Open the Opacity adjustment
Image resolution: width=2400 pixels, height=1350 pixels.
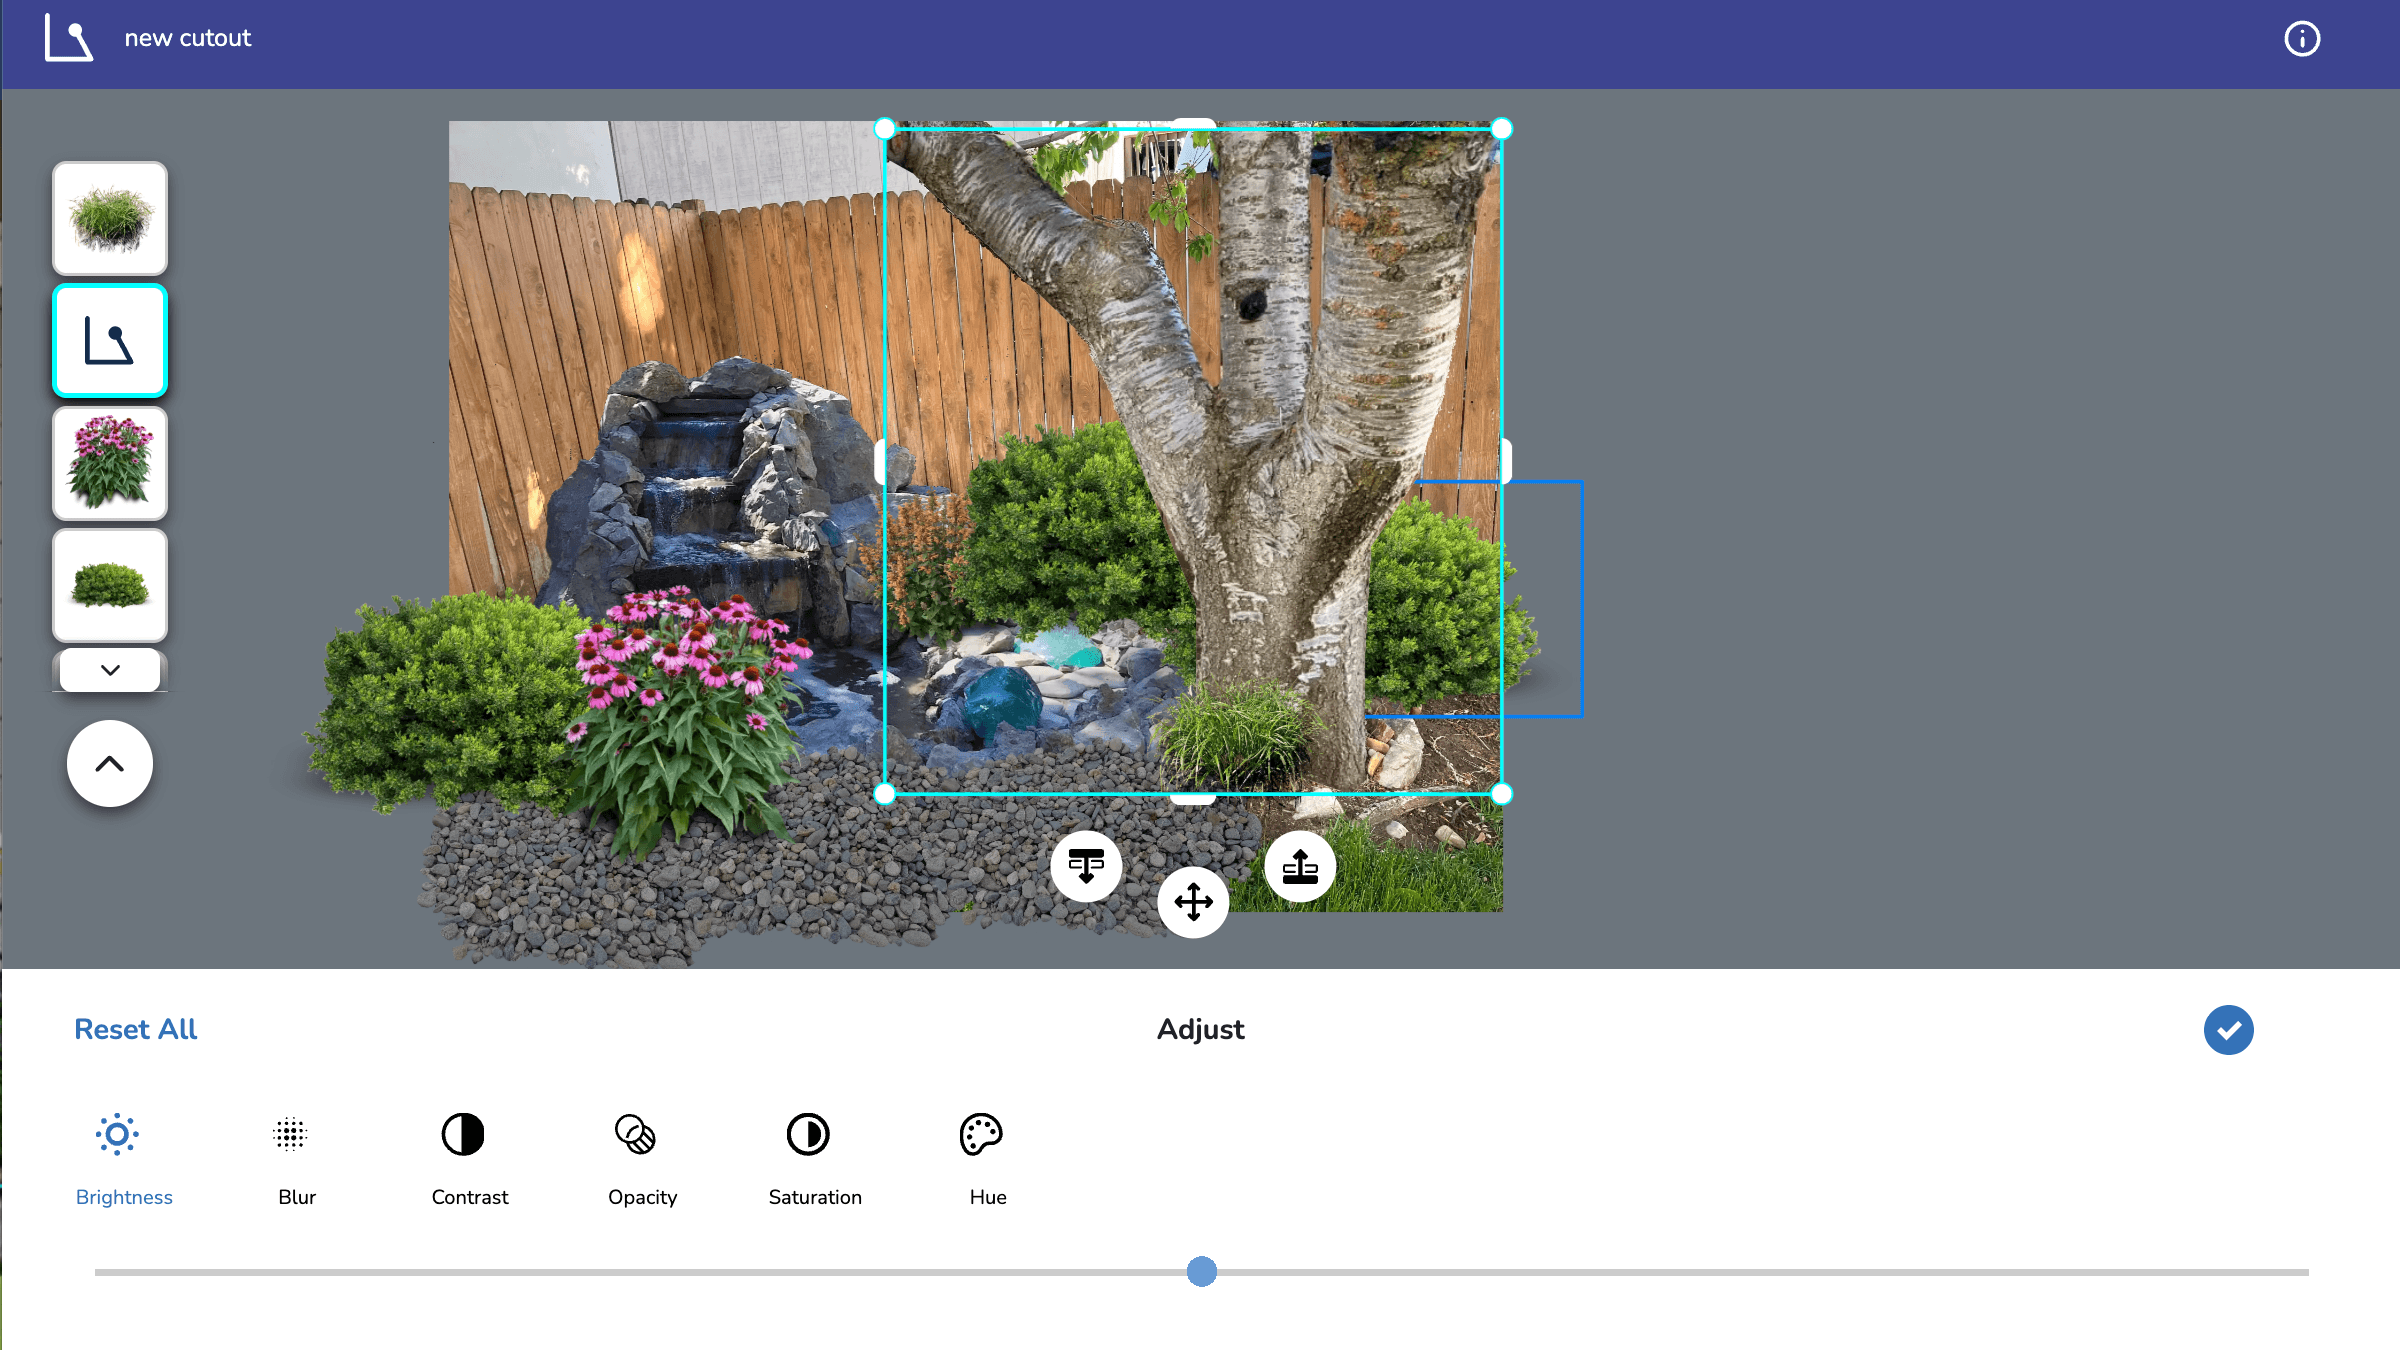pyautogui.click(x=636, y=1134)
